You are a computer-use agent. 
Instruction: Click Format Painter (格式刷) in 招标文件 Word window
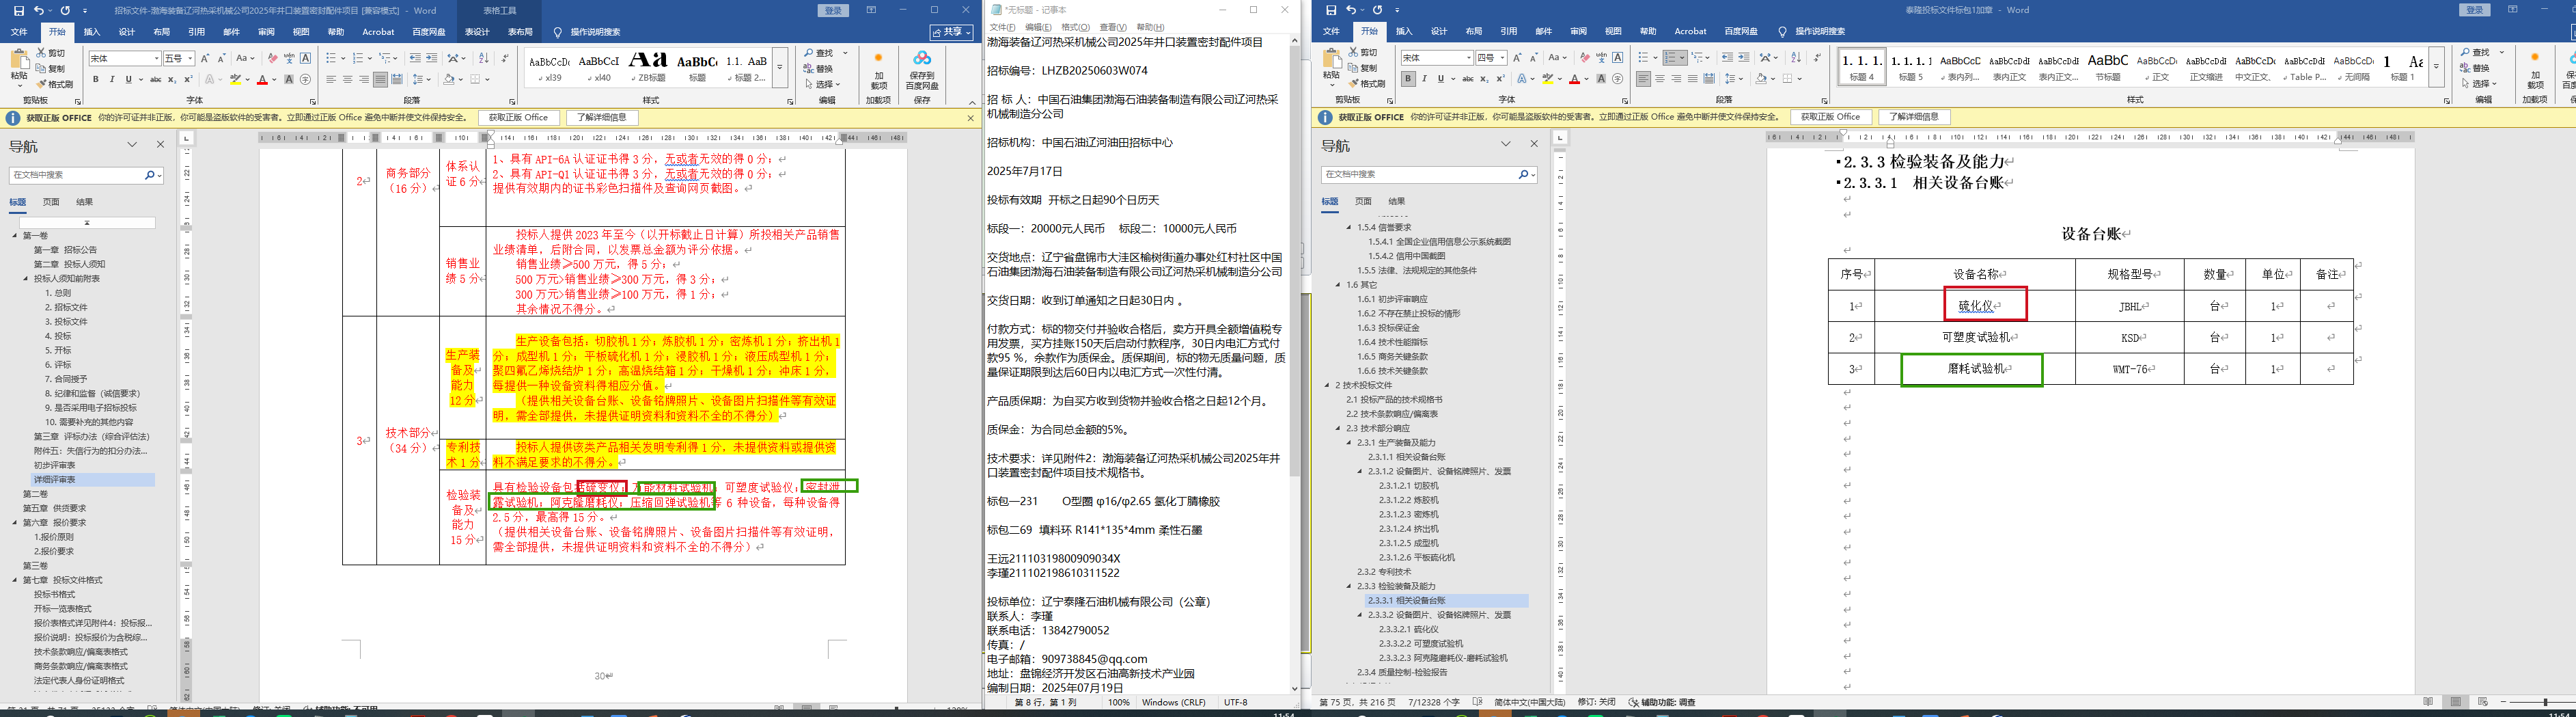point(55,84)
